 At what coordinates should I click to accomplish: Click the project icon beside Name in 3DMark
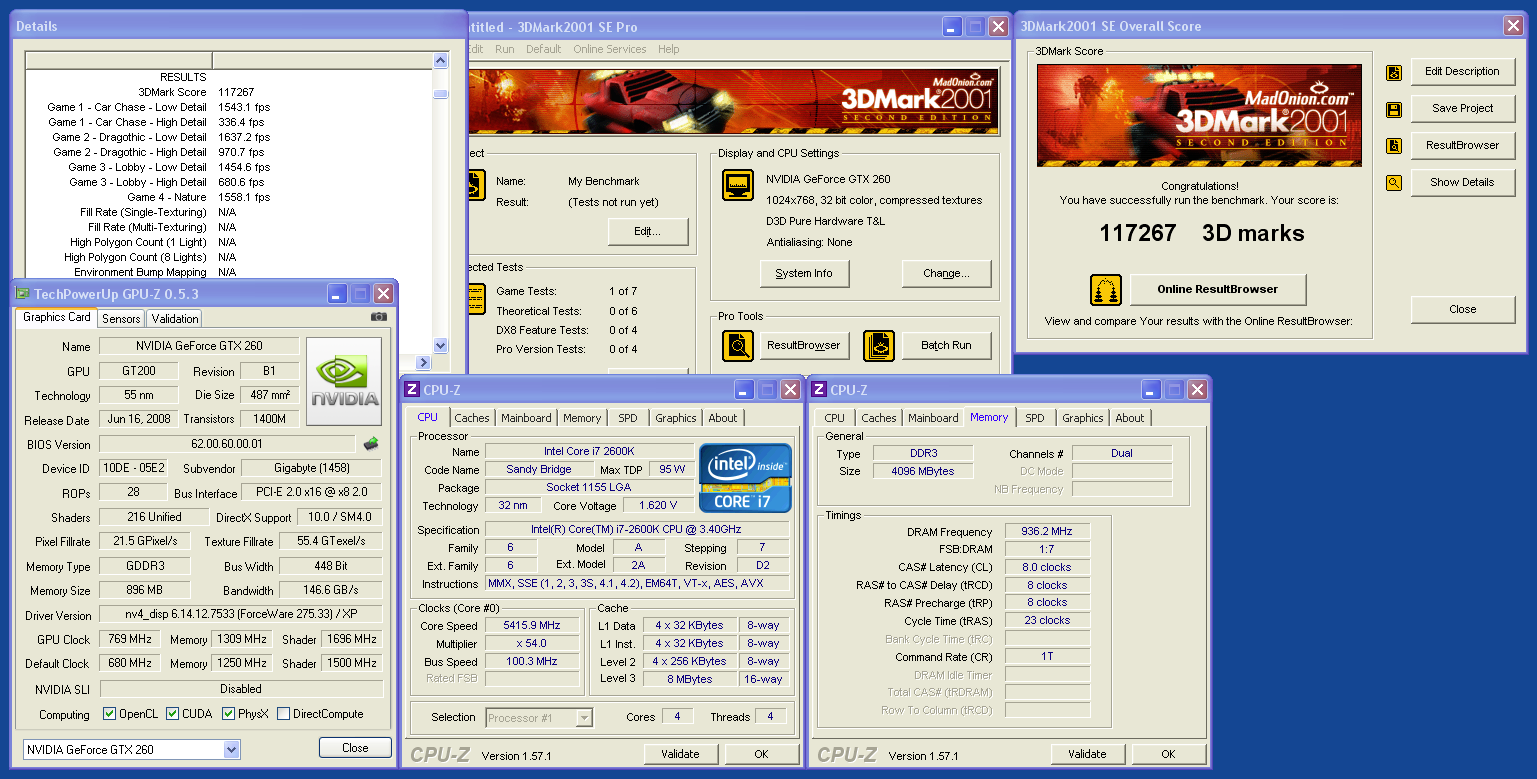(x=477, y=186)
